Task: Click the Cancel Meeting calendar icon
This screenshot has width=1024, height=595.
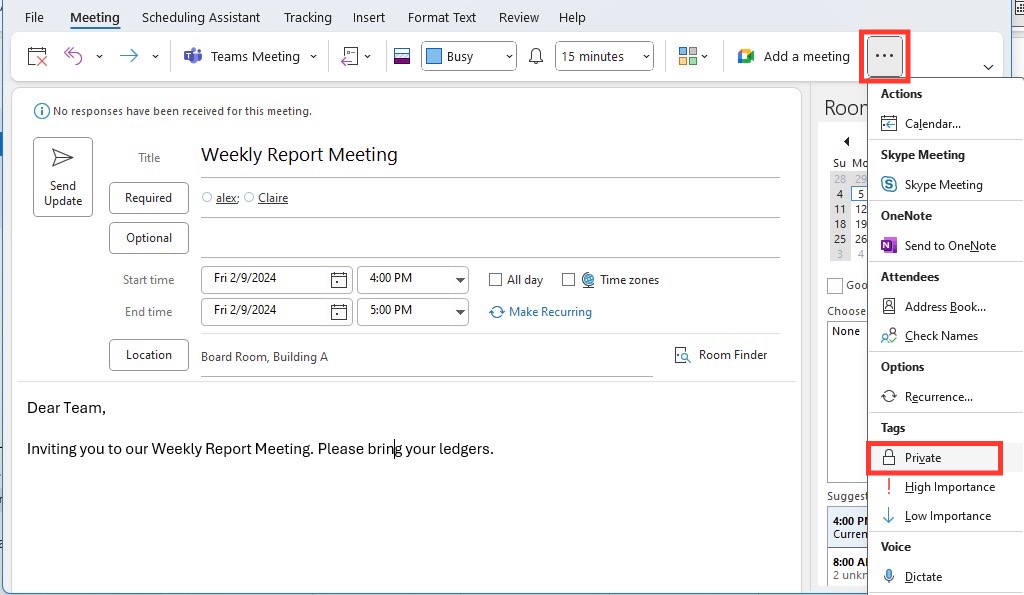Action: click(x=37, y=56)
